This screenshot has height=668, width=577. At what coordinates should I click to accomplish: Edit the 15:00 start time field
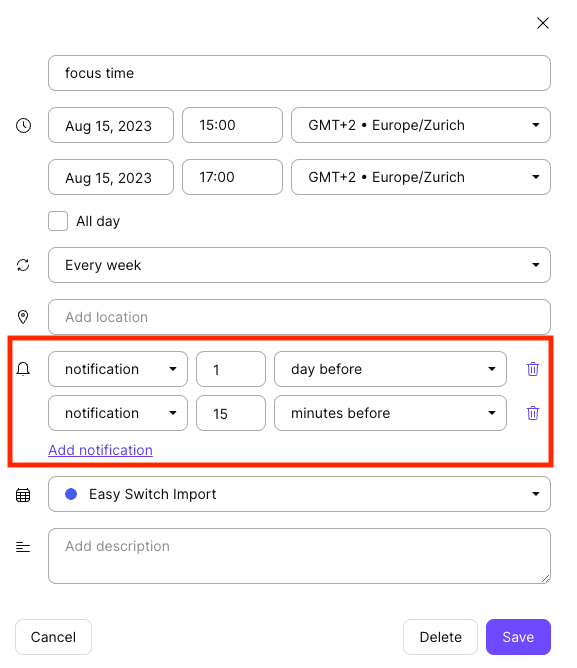(232, 125)
